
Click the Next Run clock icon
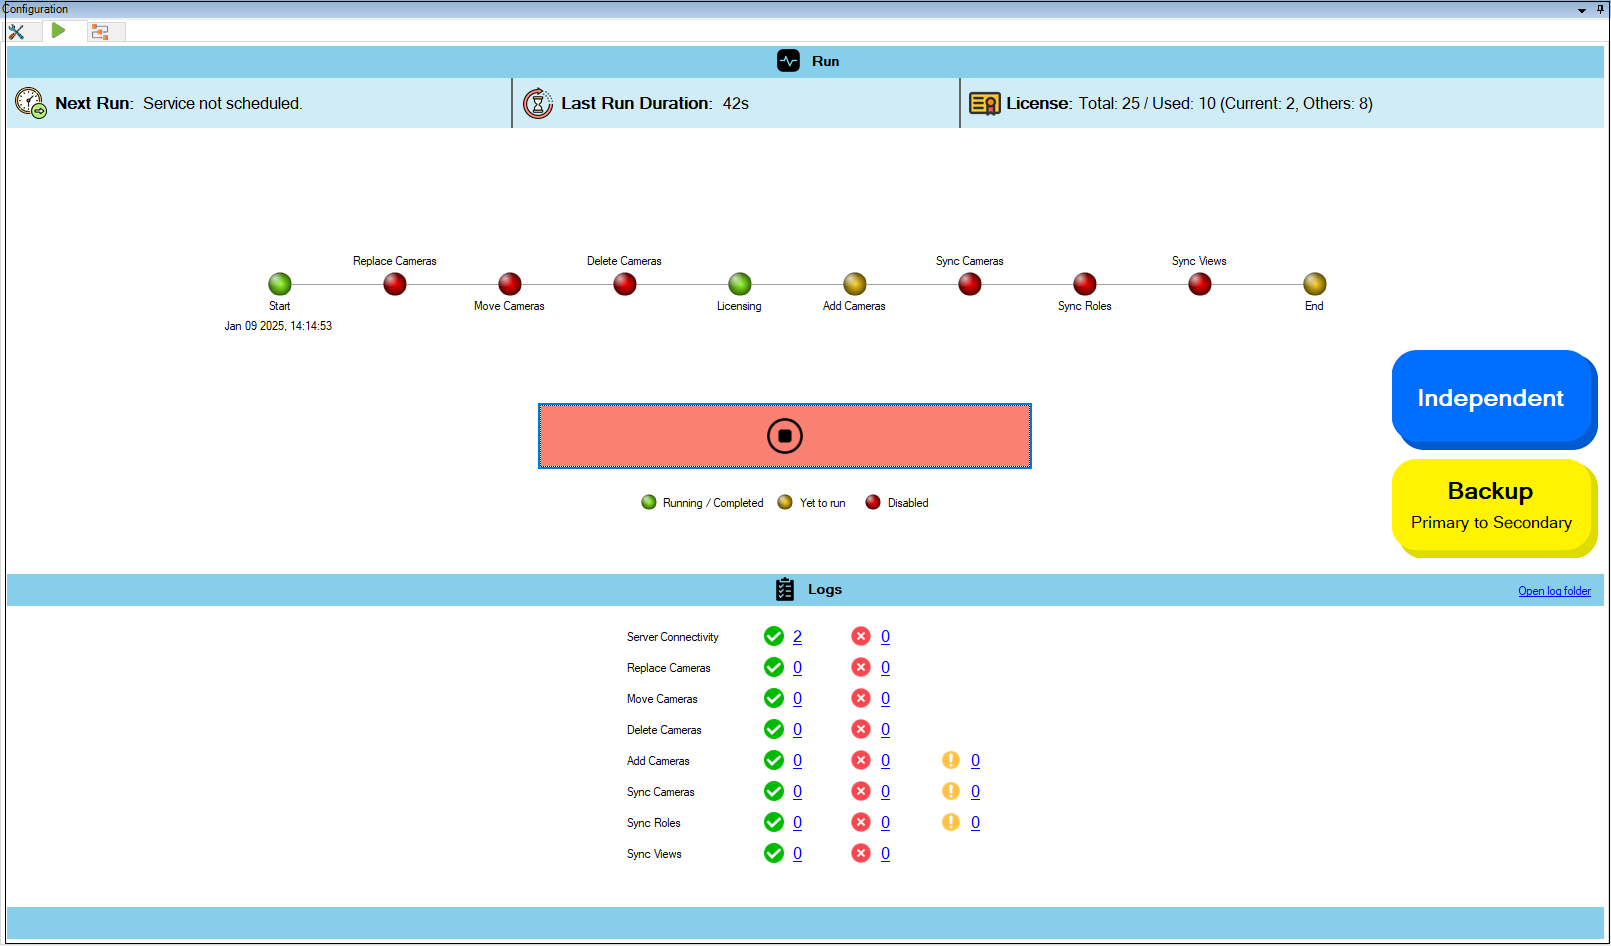click(x=30, y=103)
